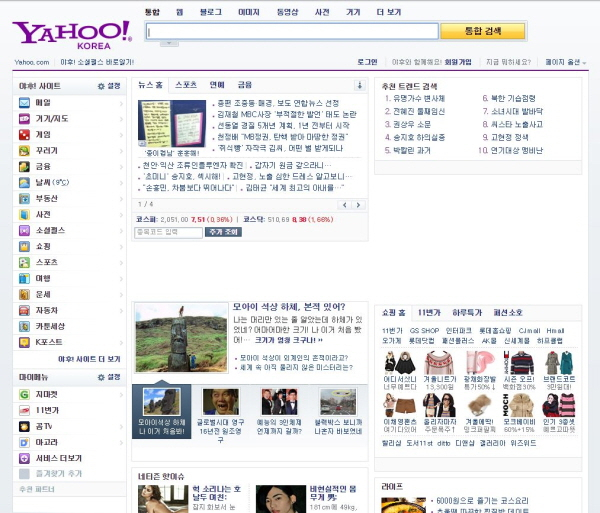Open the large Moai statue photo
The image size is (600, 513).
[x=181, y=337]
